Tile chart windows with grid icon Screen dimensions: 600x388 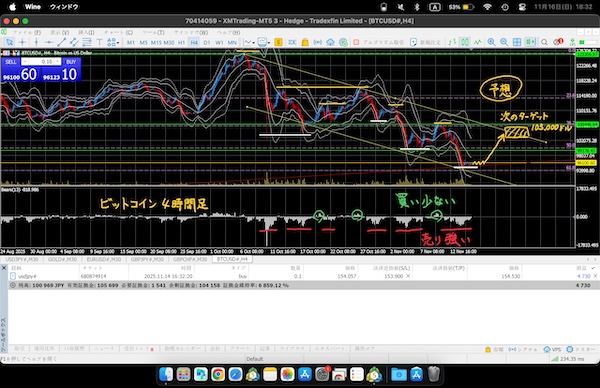[517, 42]
